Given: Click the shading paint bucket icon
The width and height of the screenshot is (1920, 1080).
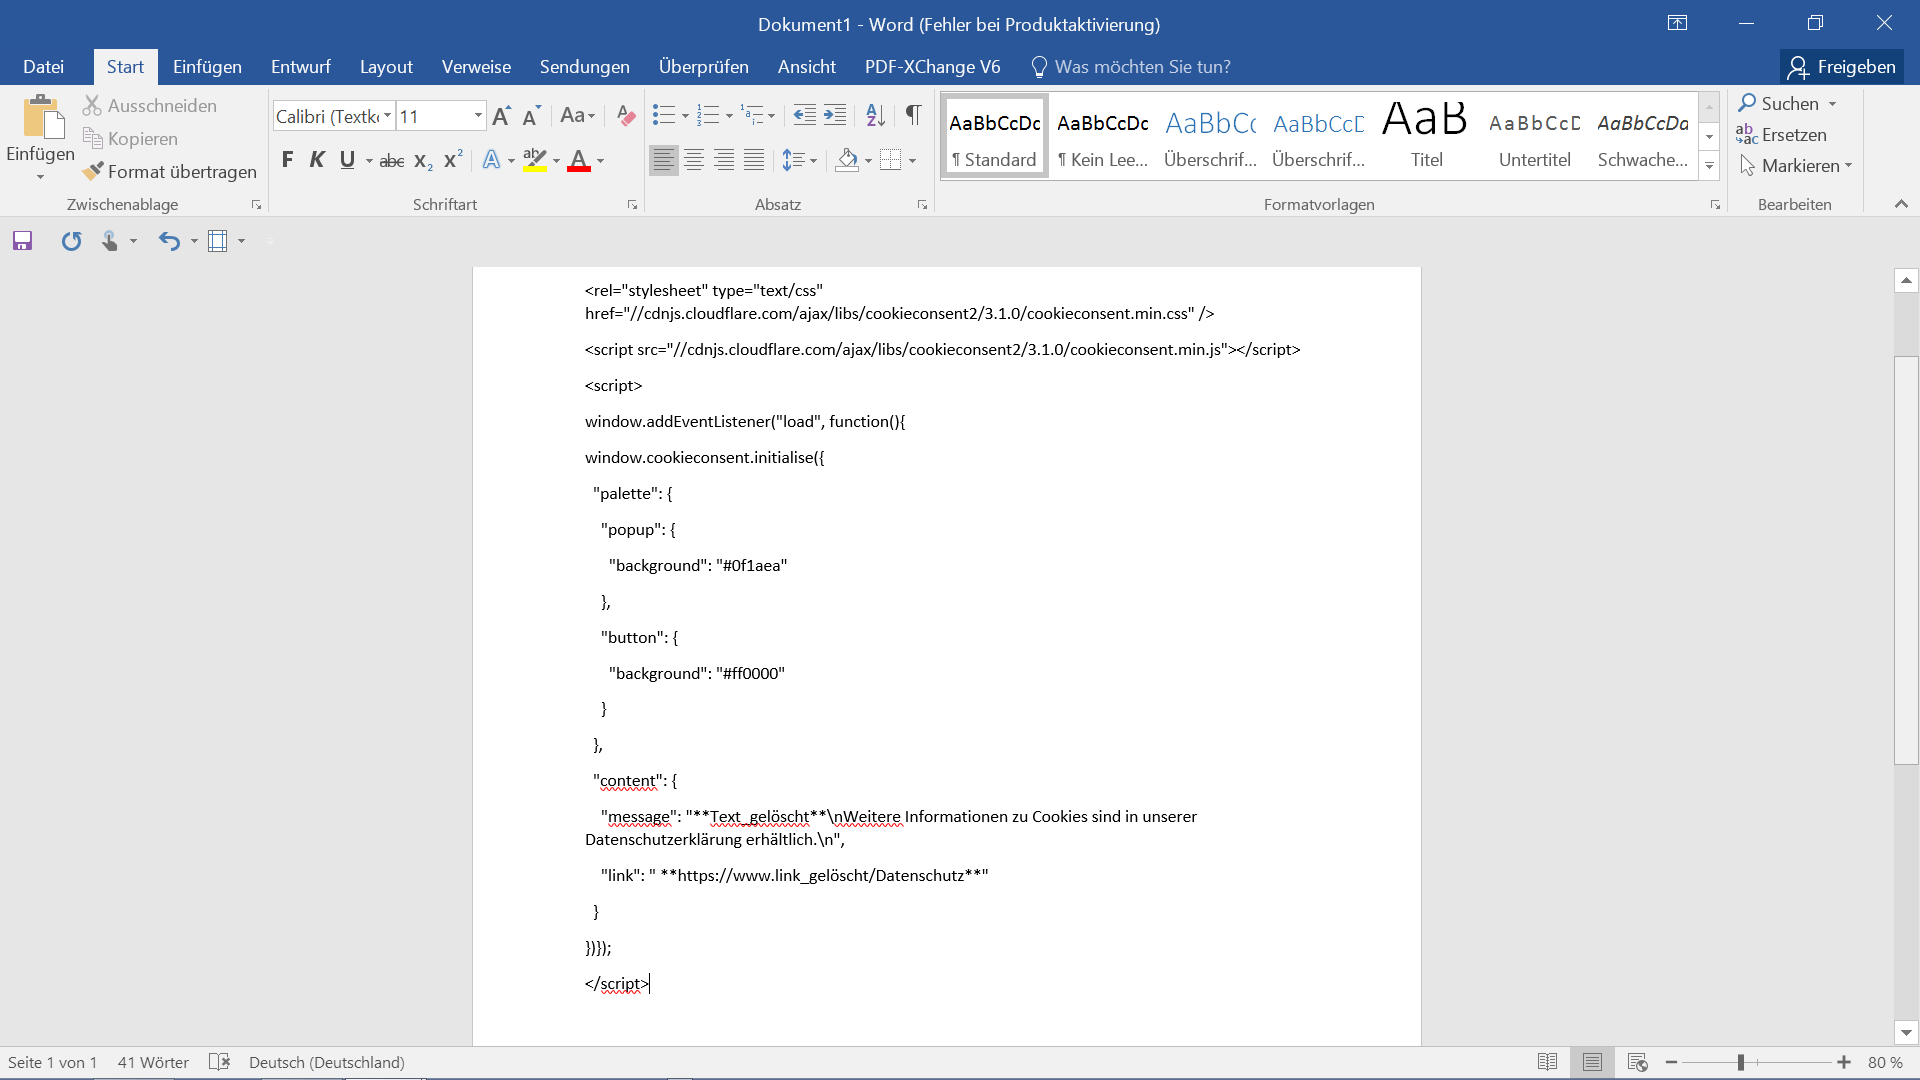Looking at the screenshot, I should [x=847, y=160].
